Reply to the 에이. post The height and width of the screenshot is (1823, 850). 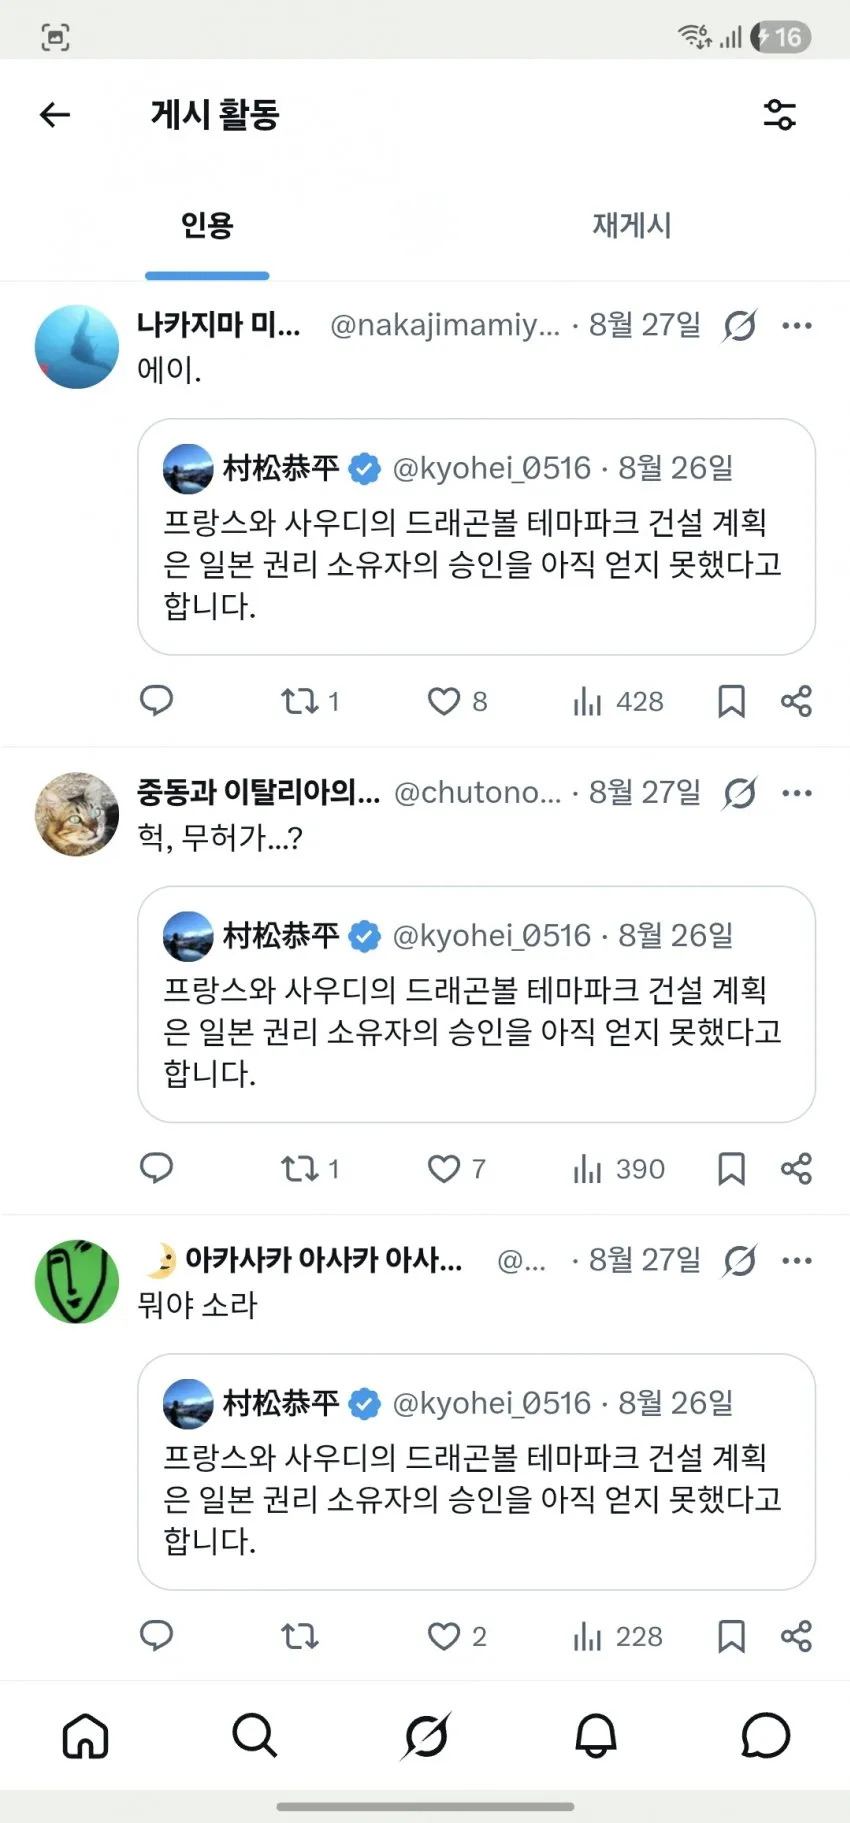pos(156,701)
